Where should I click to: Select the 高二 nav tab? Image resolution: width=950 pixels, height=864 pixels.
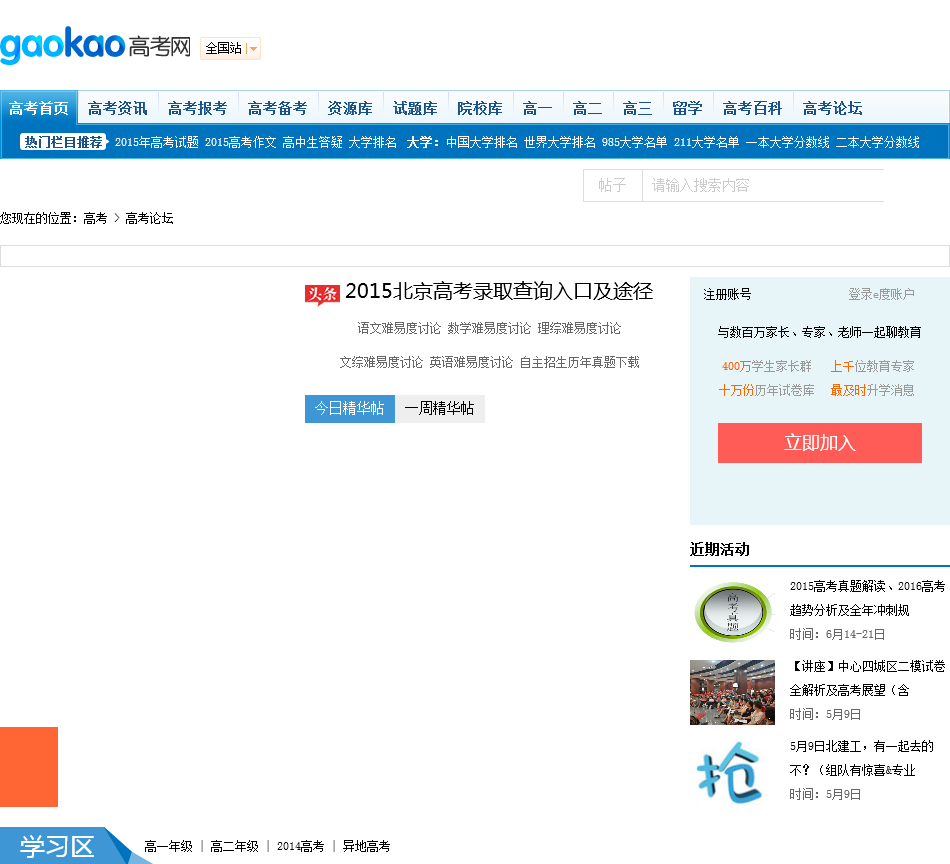[588, 108]
